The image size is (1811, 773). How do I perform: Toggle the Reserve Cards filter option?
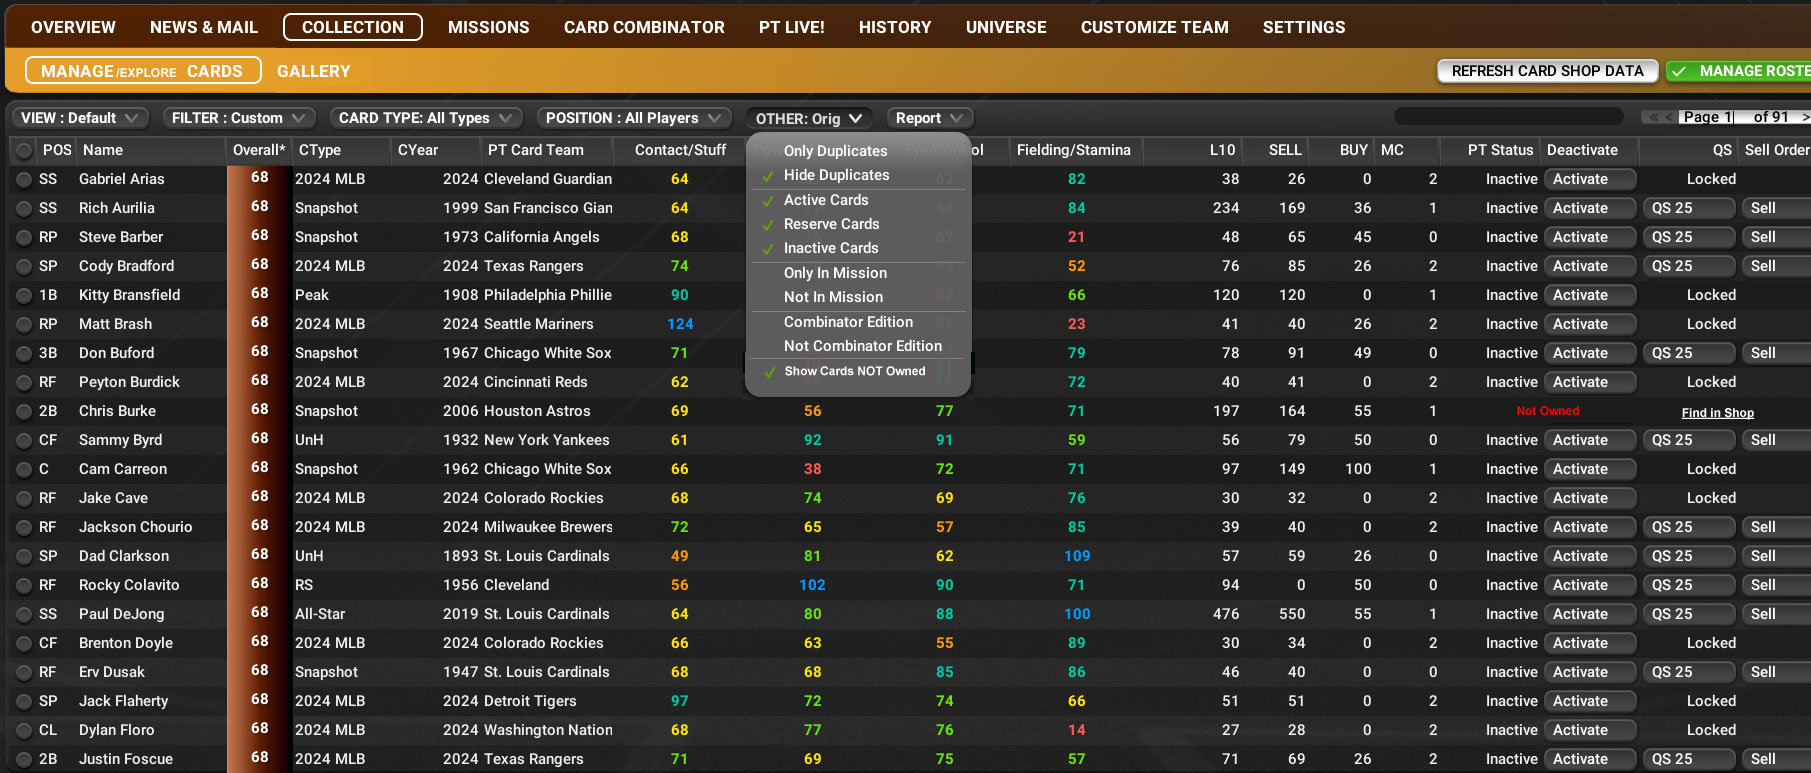point(831,224)
